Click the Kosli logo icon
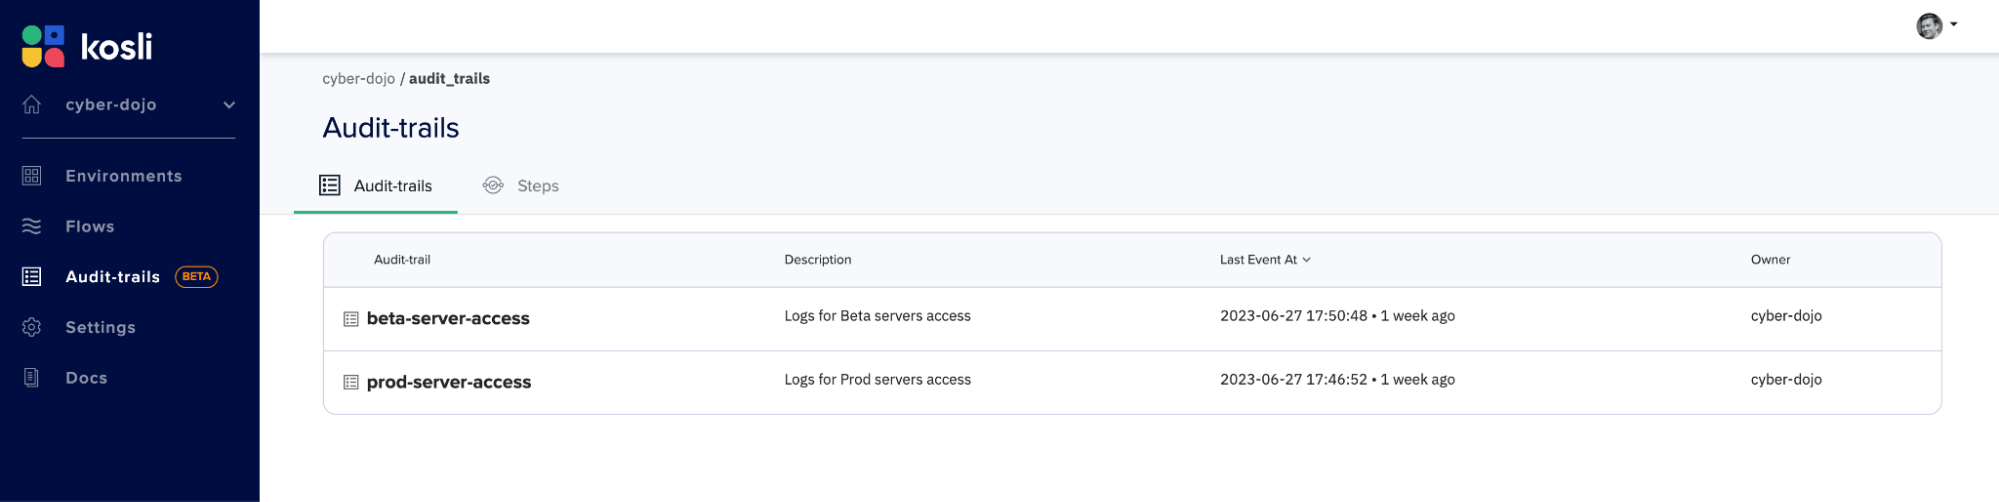 pyautogui.click(x=43, y=46)
